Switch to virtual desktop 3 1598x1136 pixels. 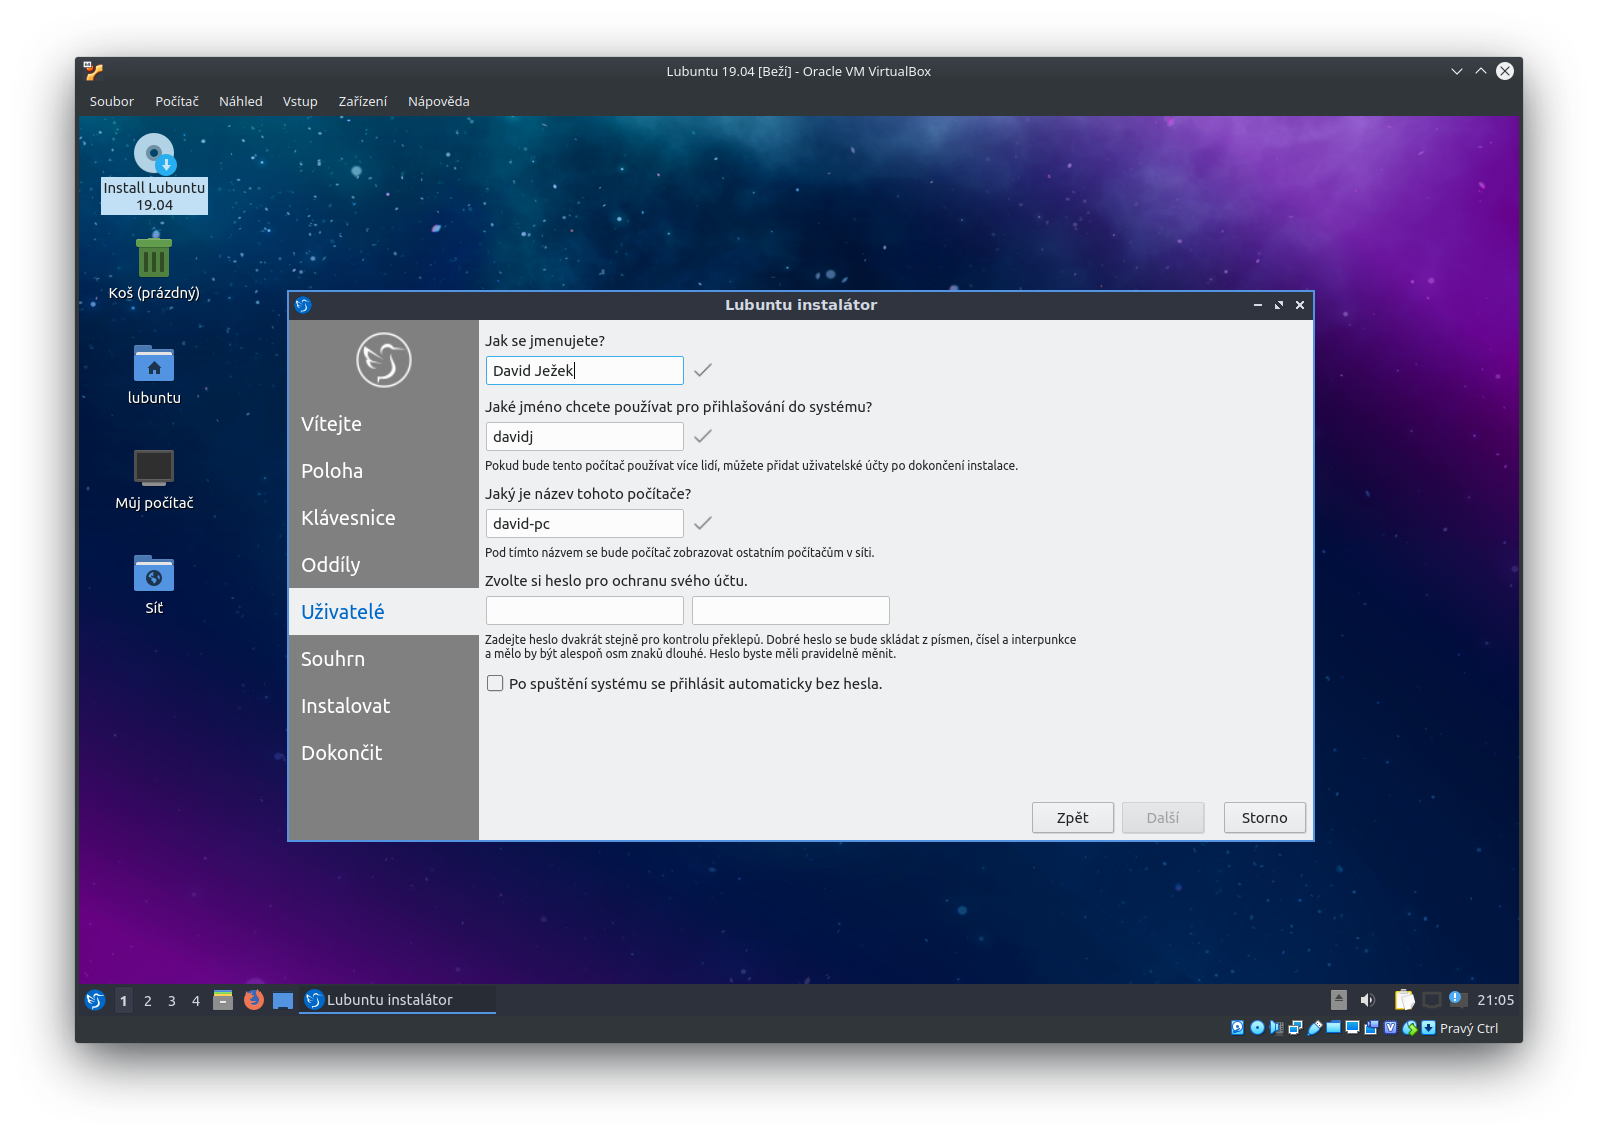pyautogui.click(x=172, y=1000)
